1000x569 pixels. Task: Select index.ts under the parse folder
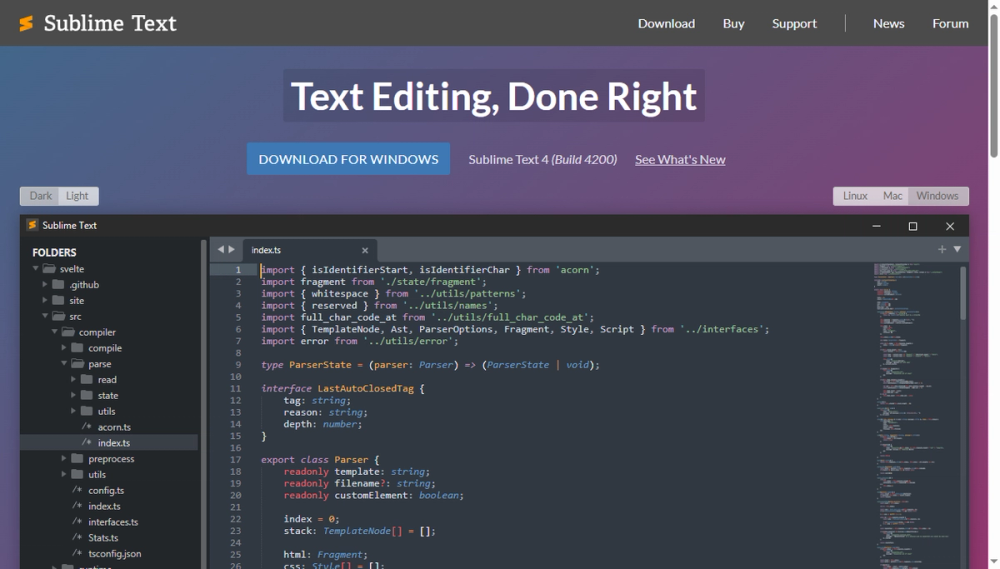109,443
